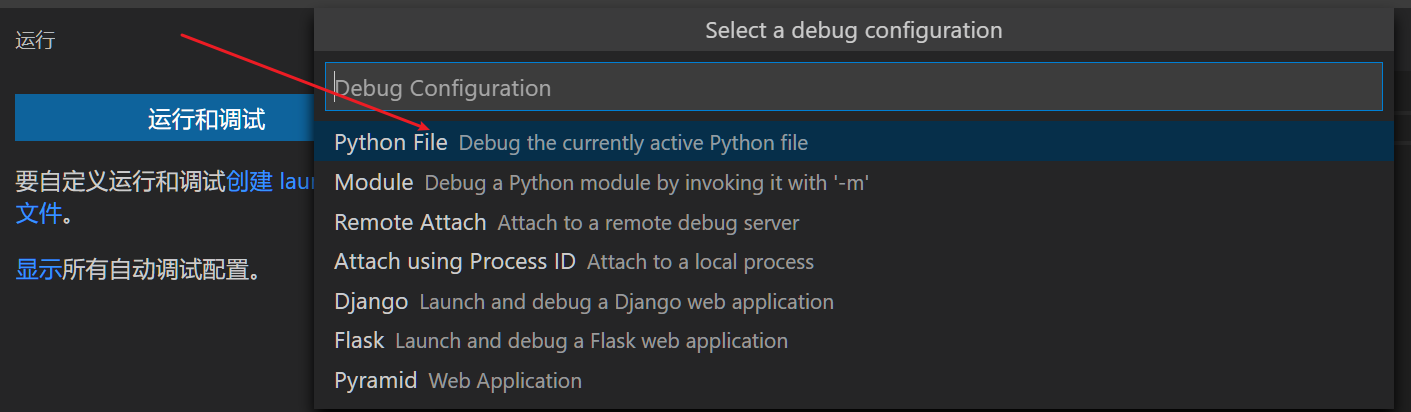Click 'Launch and debug a Django web application' text
Viewport: 1411px width, 412px height.
point(626,302)
